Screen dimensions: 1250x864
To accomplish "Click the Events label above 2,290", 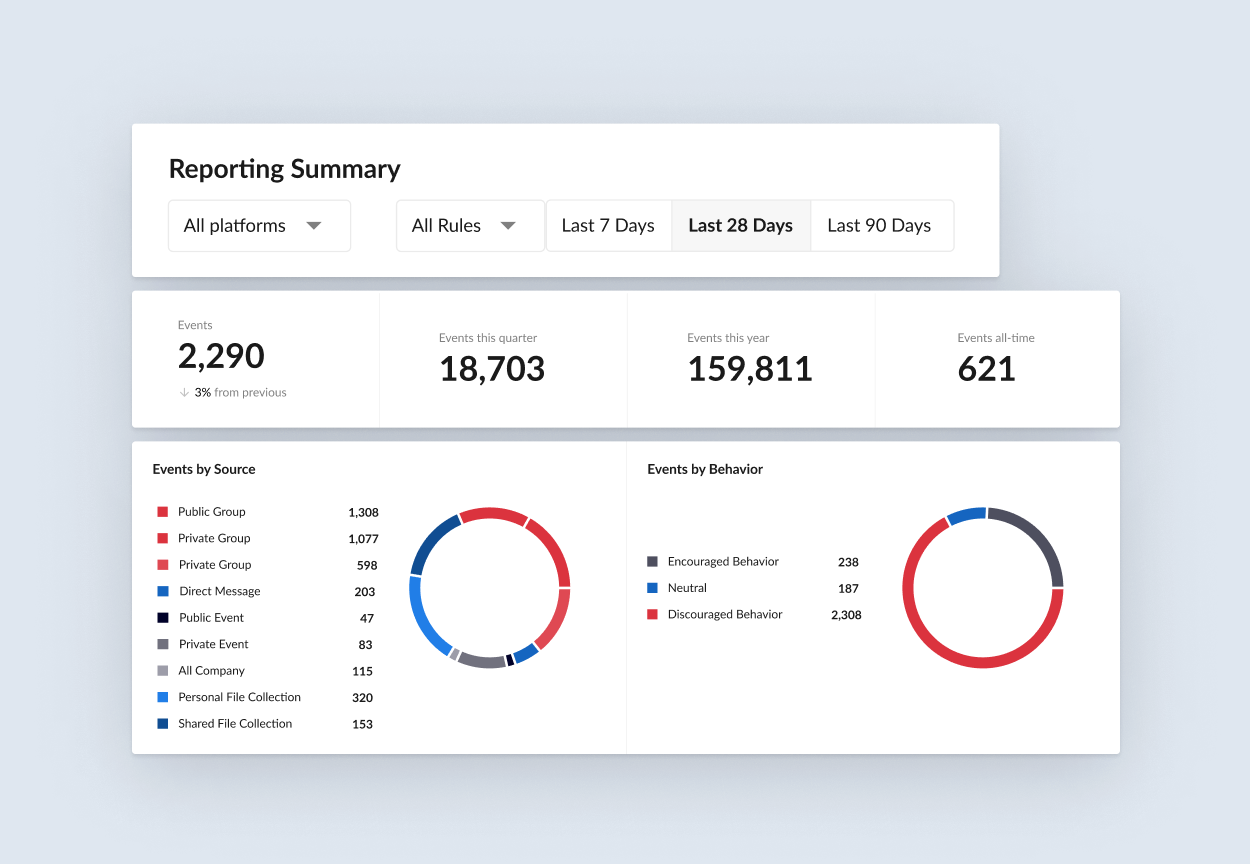I will (x=195, y=325).
